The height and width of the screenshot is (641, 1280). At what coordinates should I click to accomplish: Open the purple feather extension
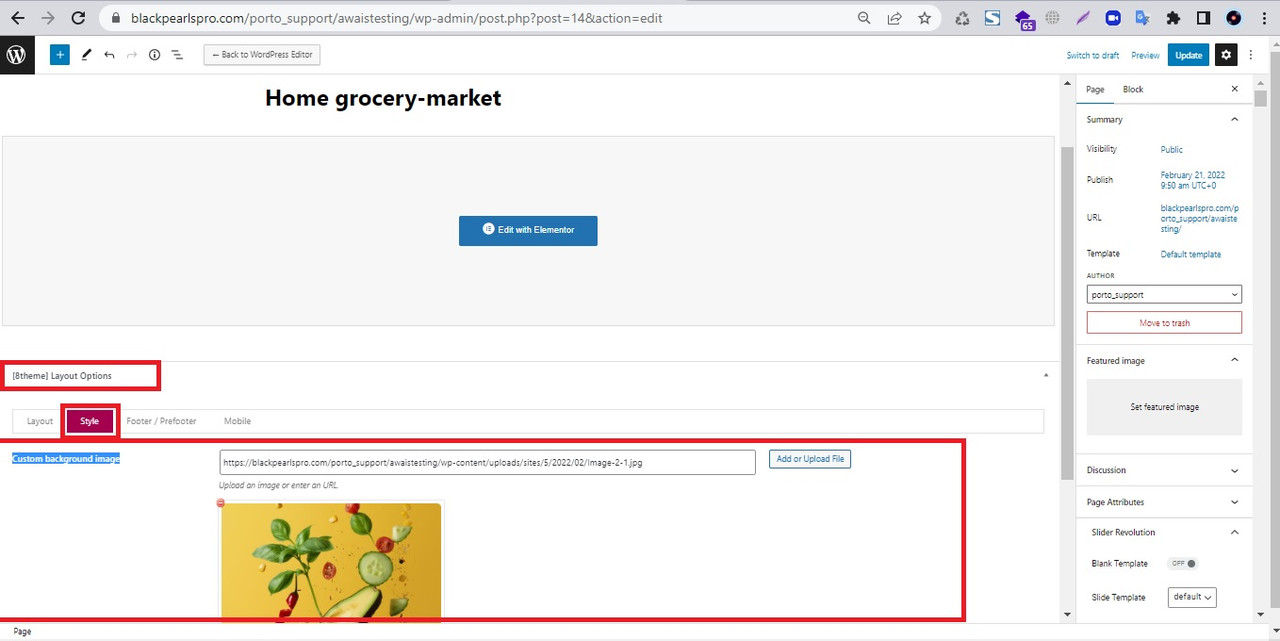[1082, 18]
